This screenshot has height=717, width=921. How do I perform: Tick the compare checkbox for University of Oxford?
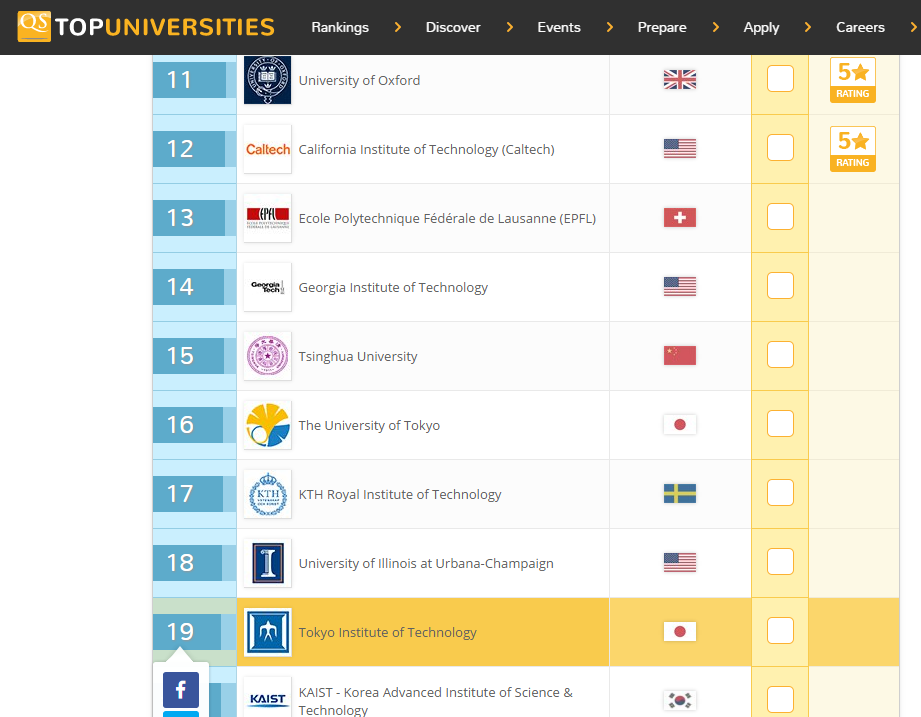tap(780, 79)
